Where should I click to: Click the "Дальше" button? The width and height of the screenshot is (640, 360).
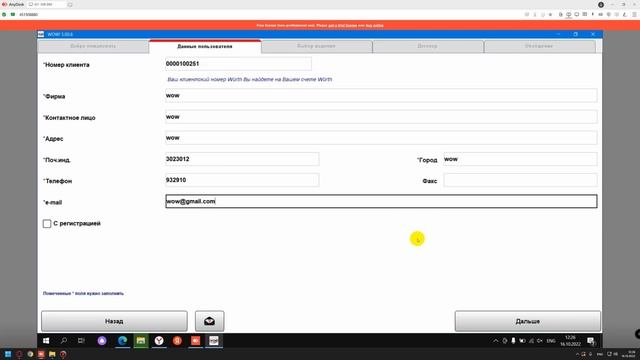point(528,321)
